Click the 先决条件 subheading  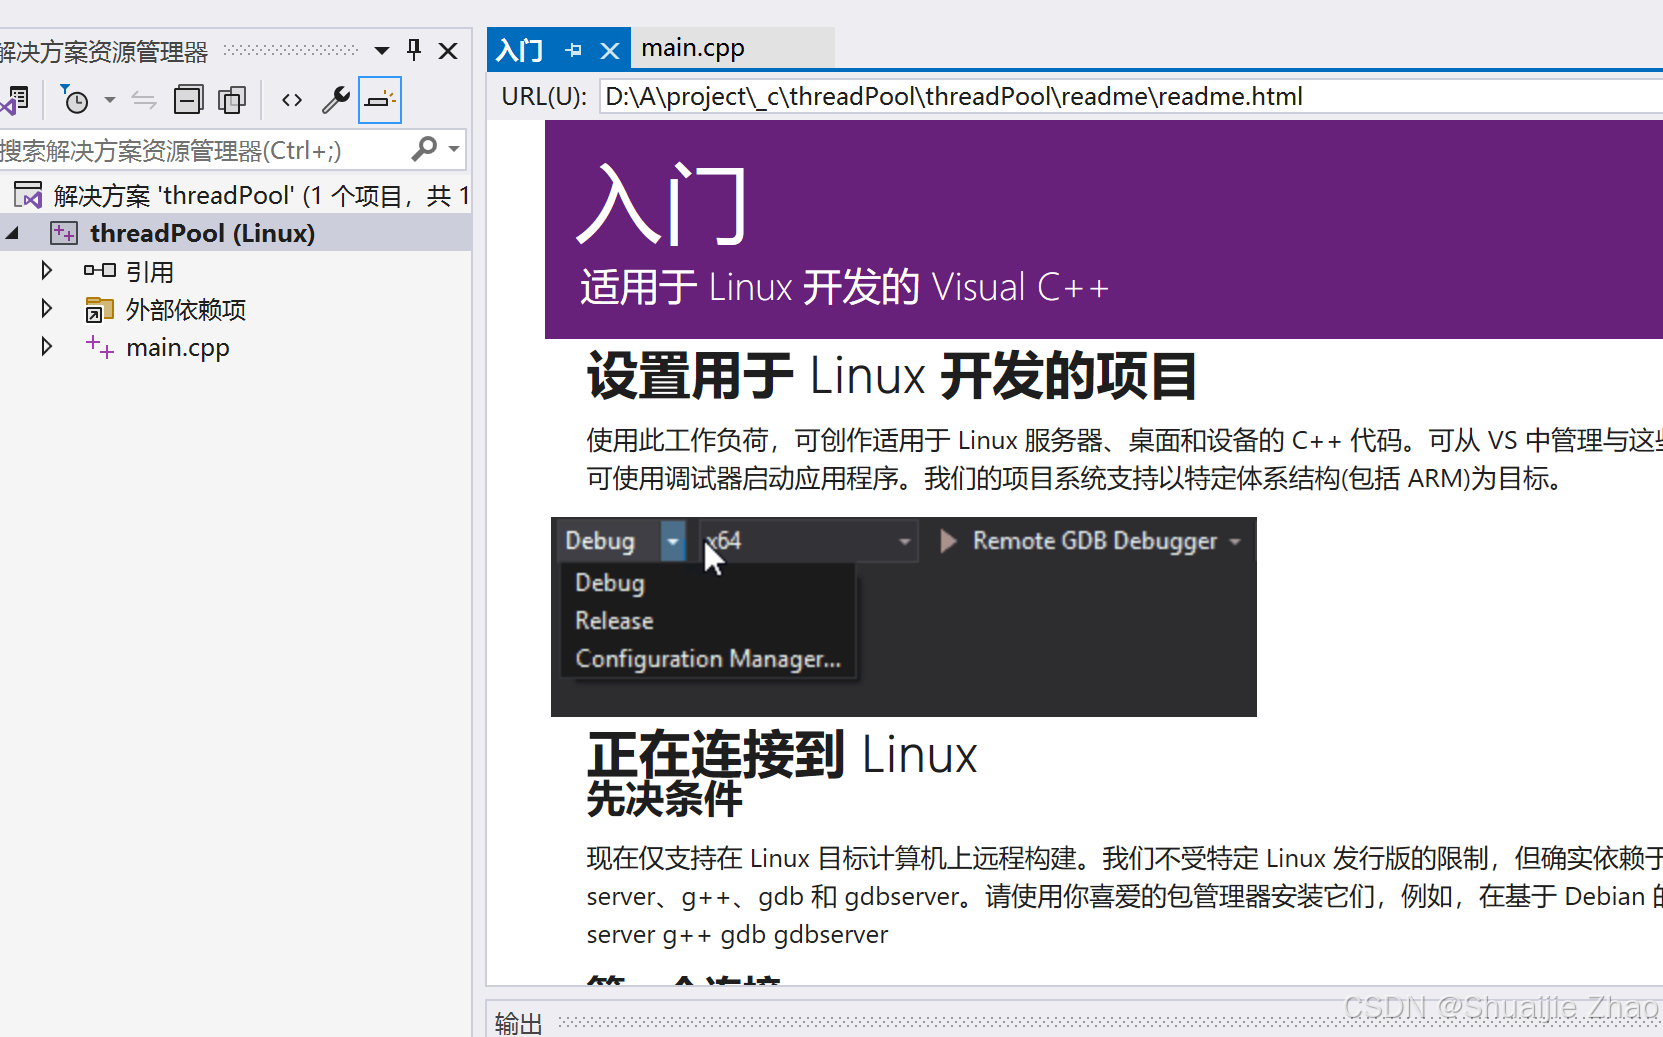pos(665,798)
